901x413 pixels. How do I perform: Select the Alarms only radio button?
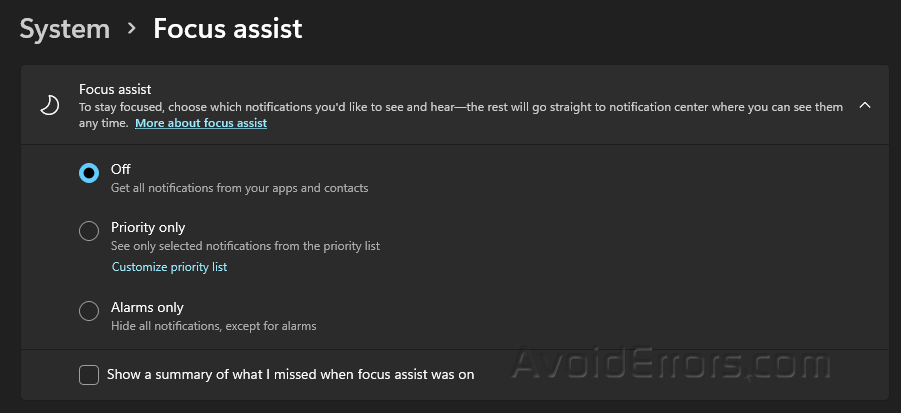pyautogui.click(x=89, y=311)
